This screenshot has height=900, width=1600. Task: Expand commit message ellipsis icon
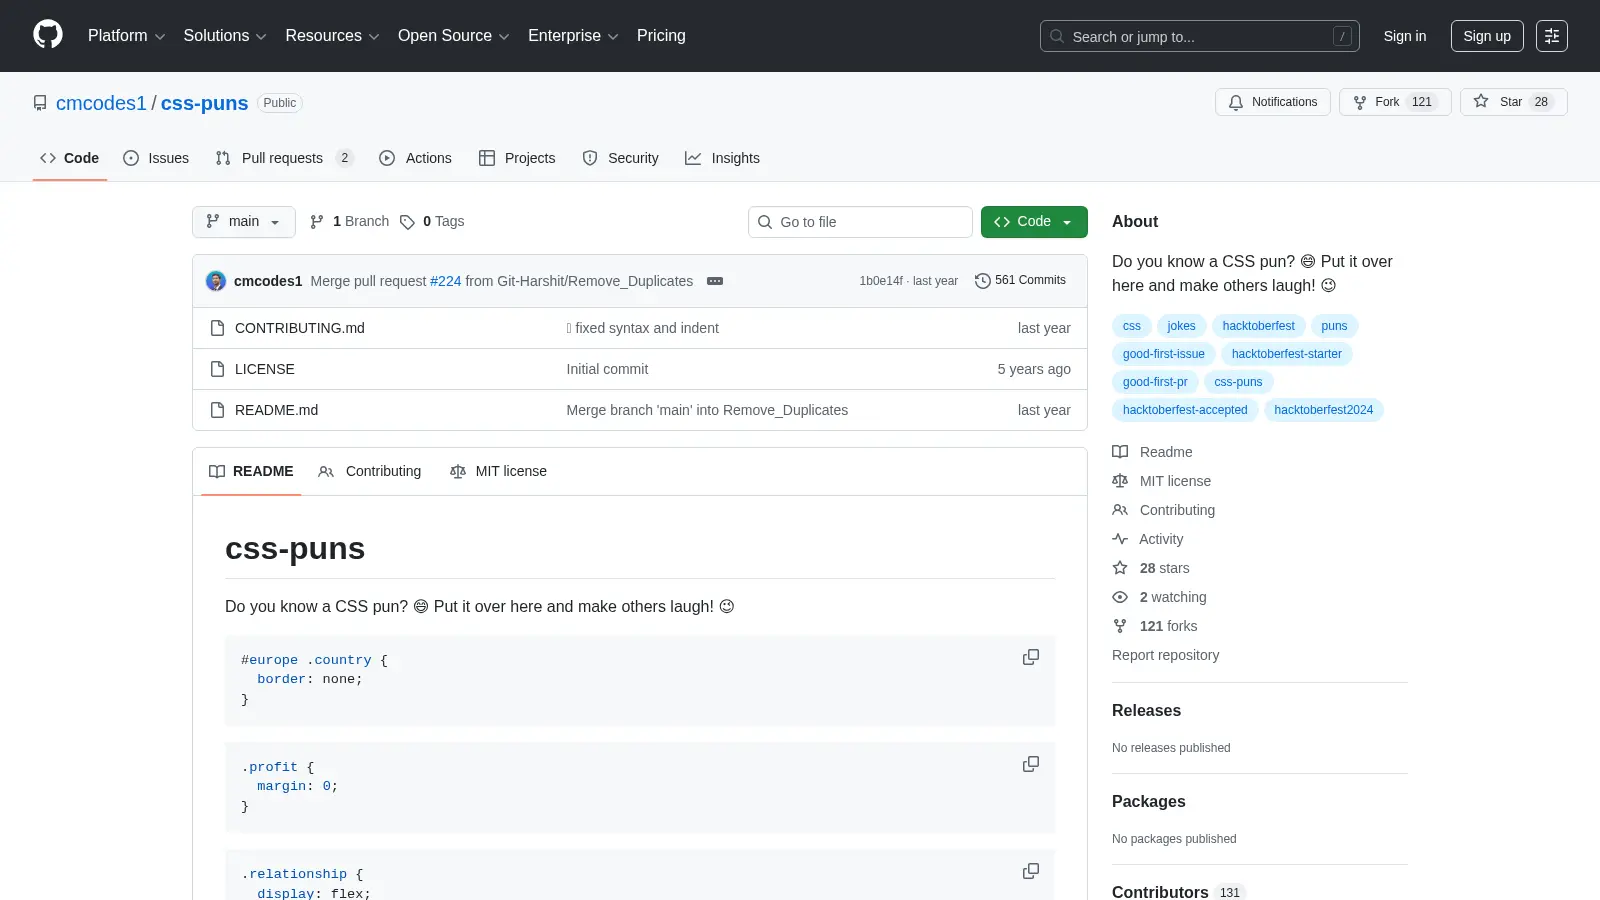coord(715,281)
